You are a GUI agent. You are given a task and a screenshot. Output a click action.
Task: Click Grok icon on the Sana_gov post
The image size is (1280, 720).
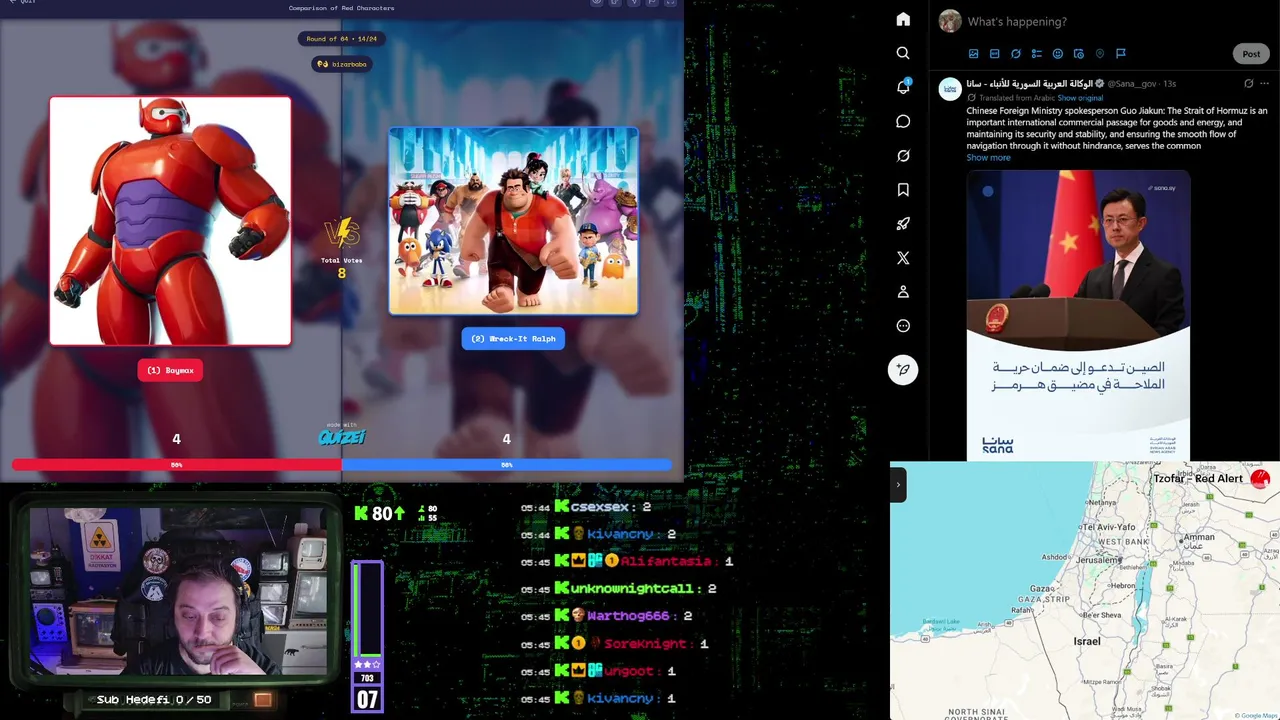(x=1248, y=84)
